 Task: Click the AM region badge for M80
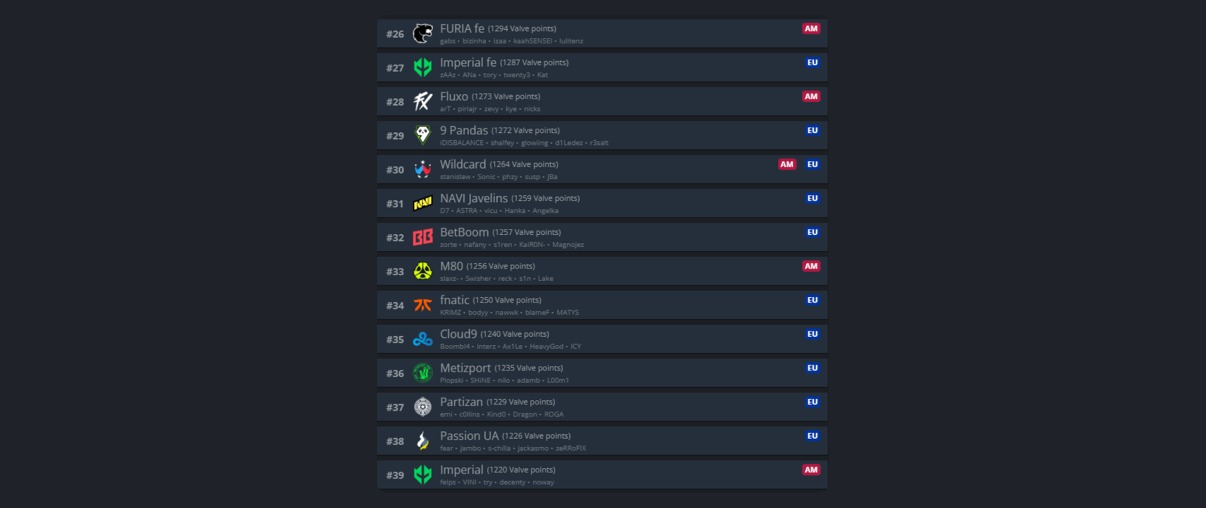tap(811, 266)
